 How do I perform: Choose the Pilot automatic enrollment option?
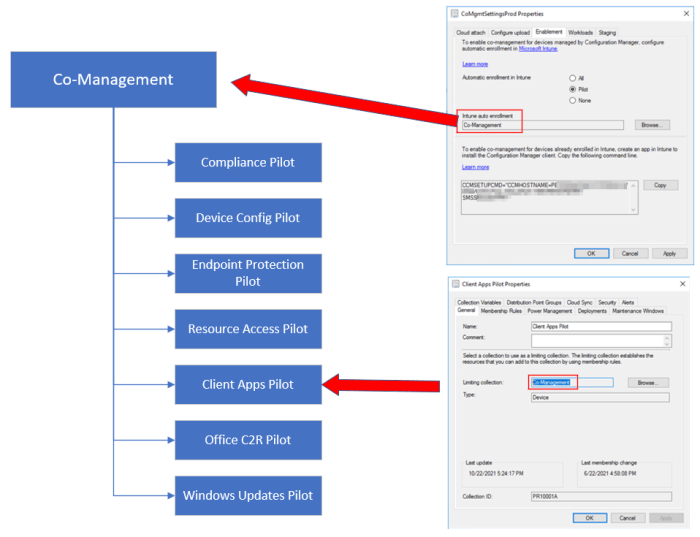572,89
